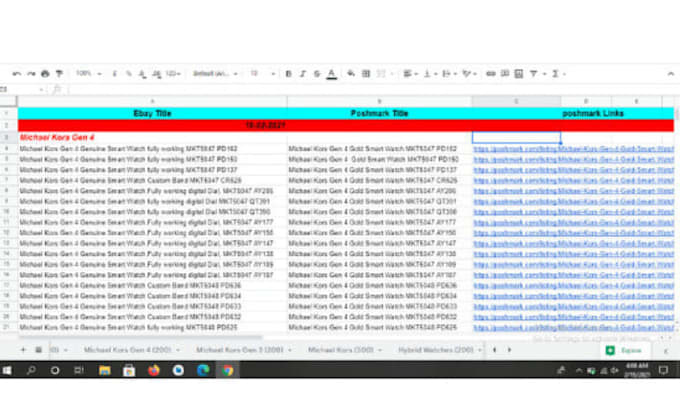680x411 pixels.
Task: Open the Poshmark link in row 10
Action: point(573,212)
